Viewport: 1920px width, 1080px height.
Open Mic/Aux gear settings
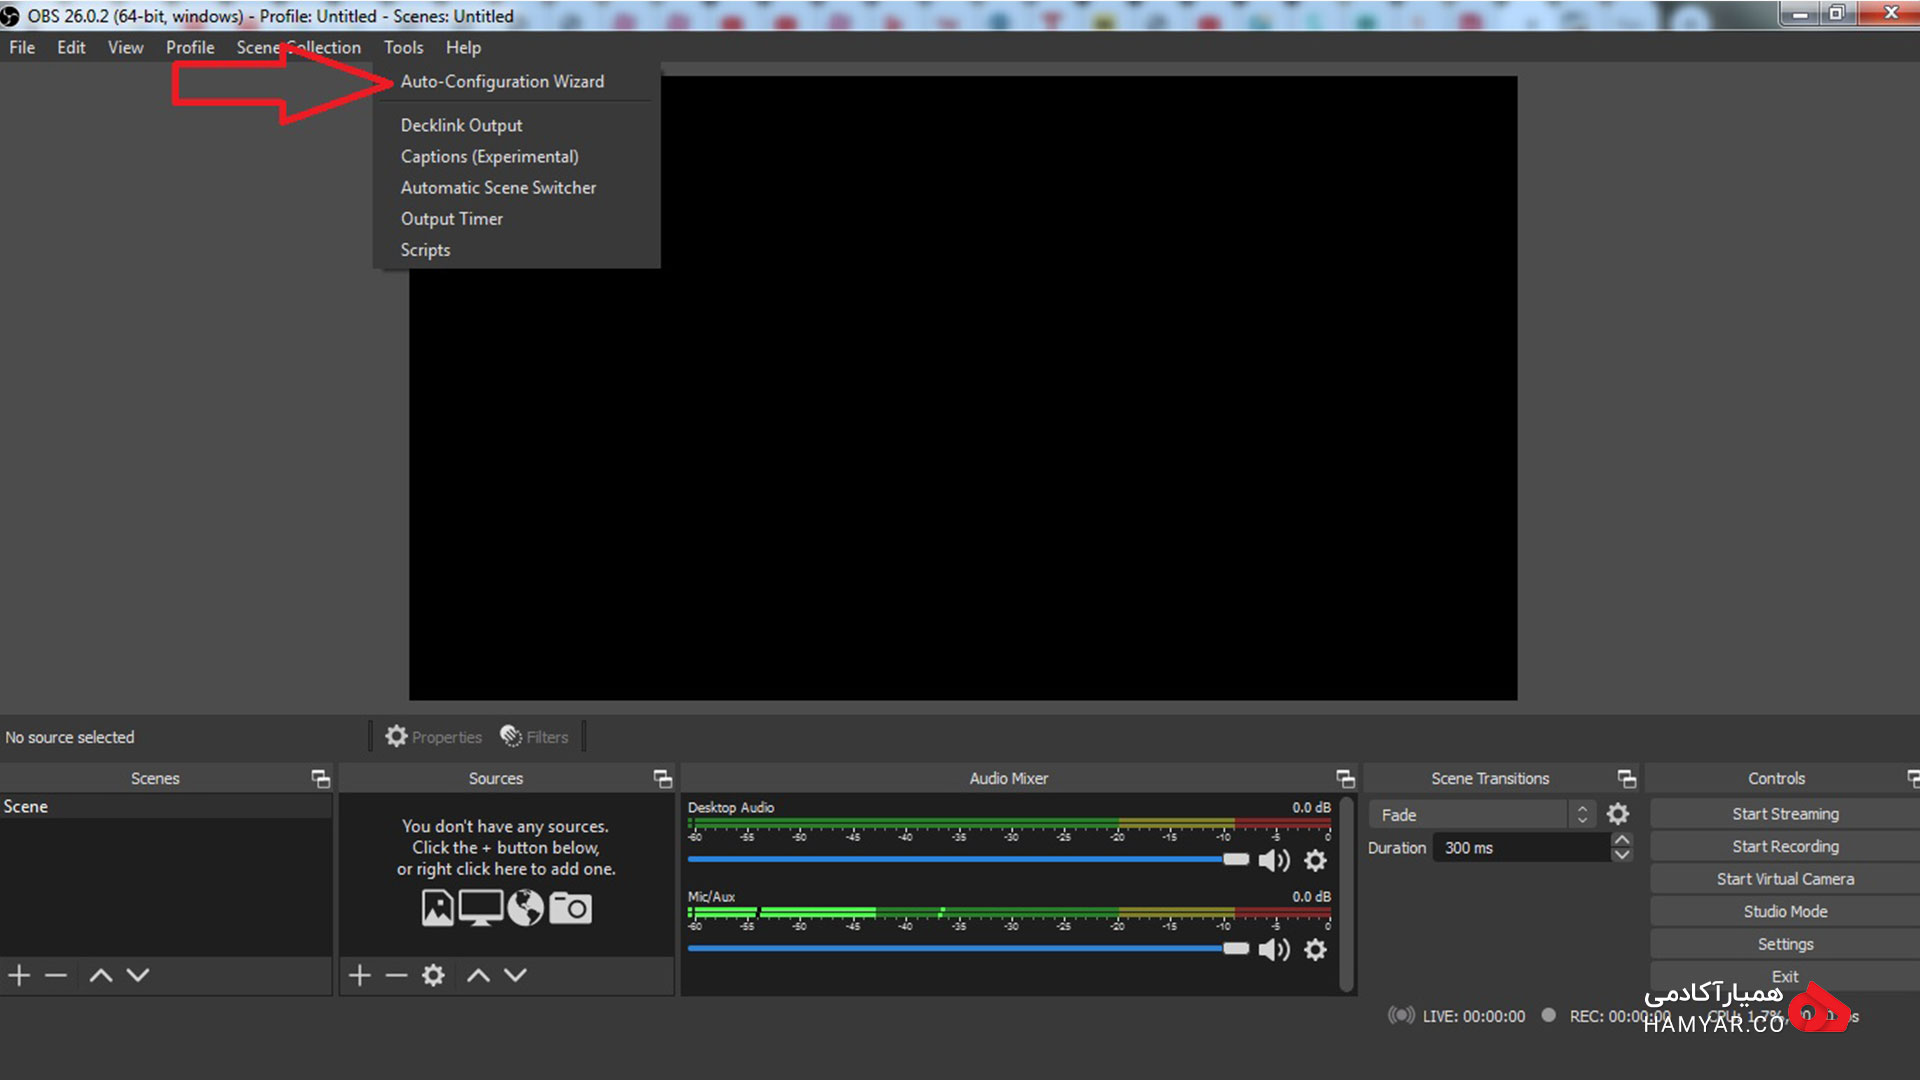click(1316, 949)
